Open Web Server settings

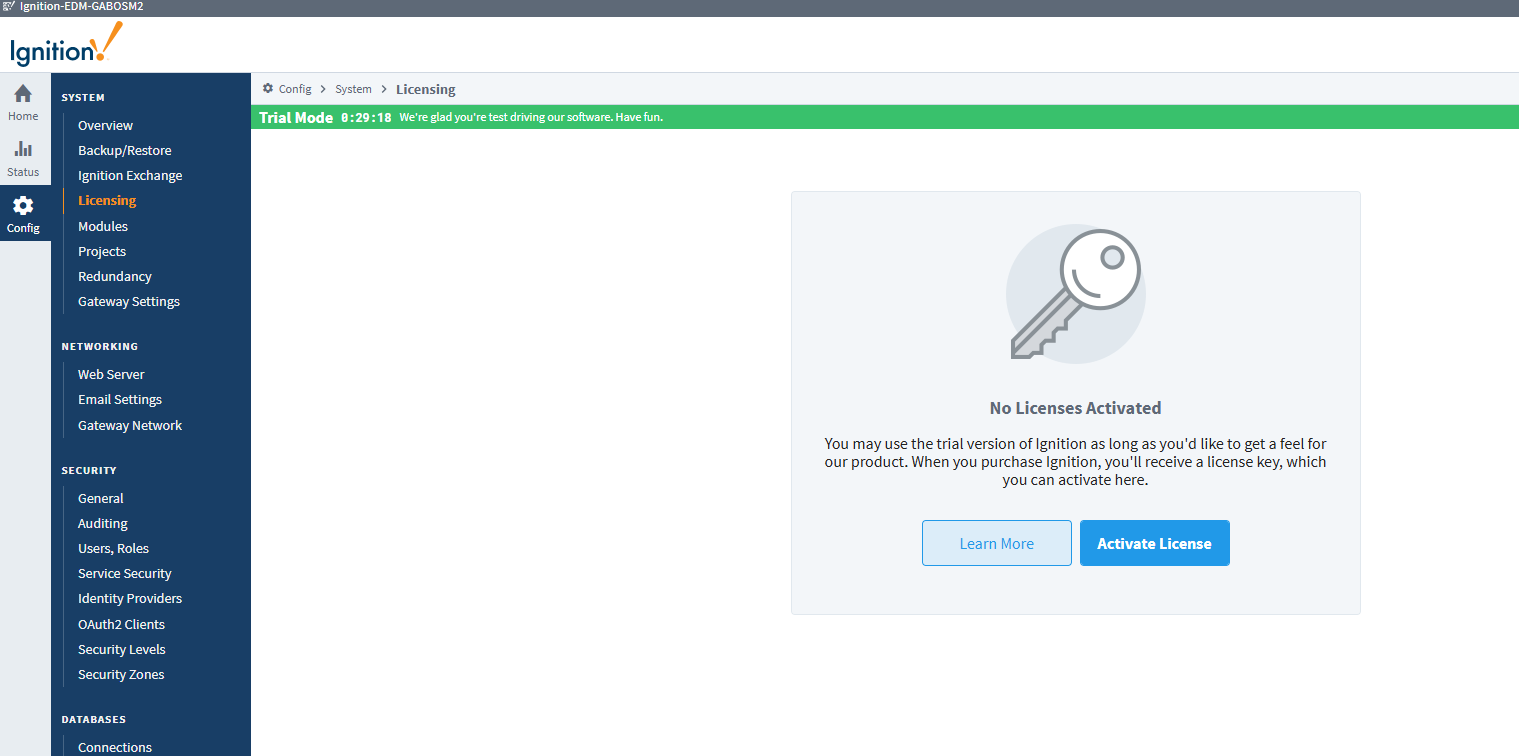[111, 374]
